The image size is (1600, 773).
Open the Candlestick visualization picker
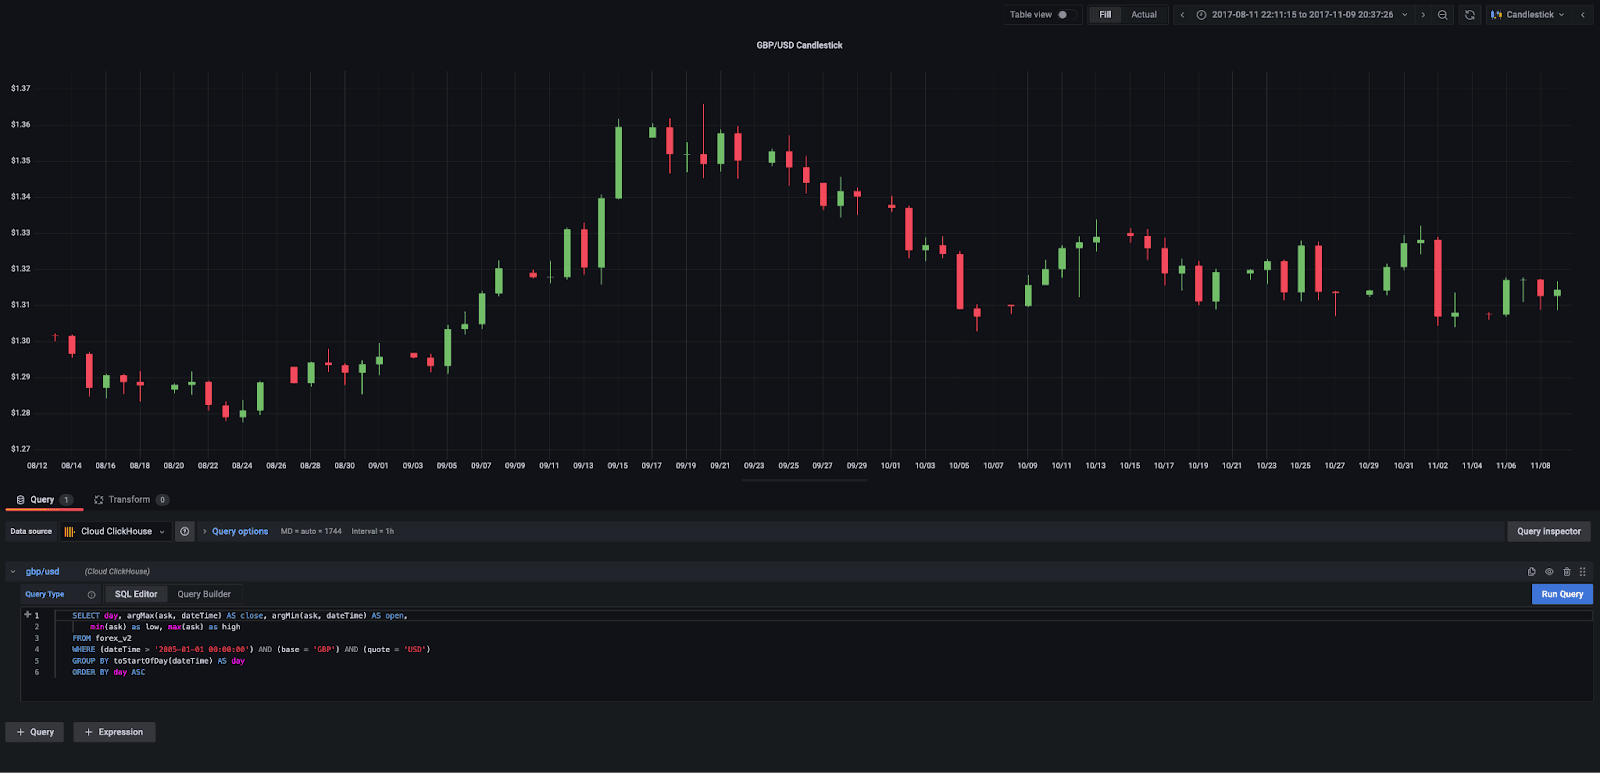tap(1528, 15)
